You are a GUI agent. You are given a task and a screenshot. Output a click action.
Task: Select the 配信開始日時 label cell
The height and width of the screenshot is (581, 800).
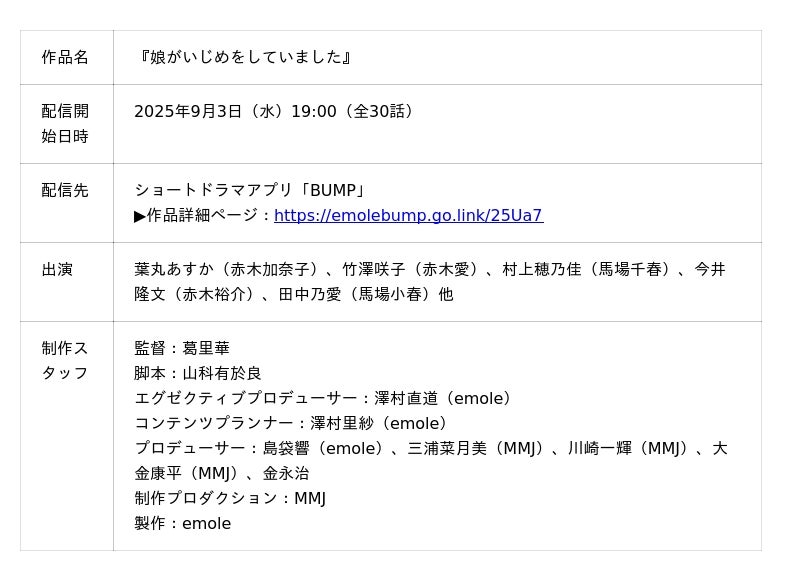(65, 123)
